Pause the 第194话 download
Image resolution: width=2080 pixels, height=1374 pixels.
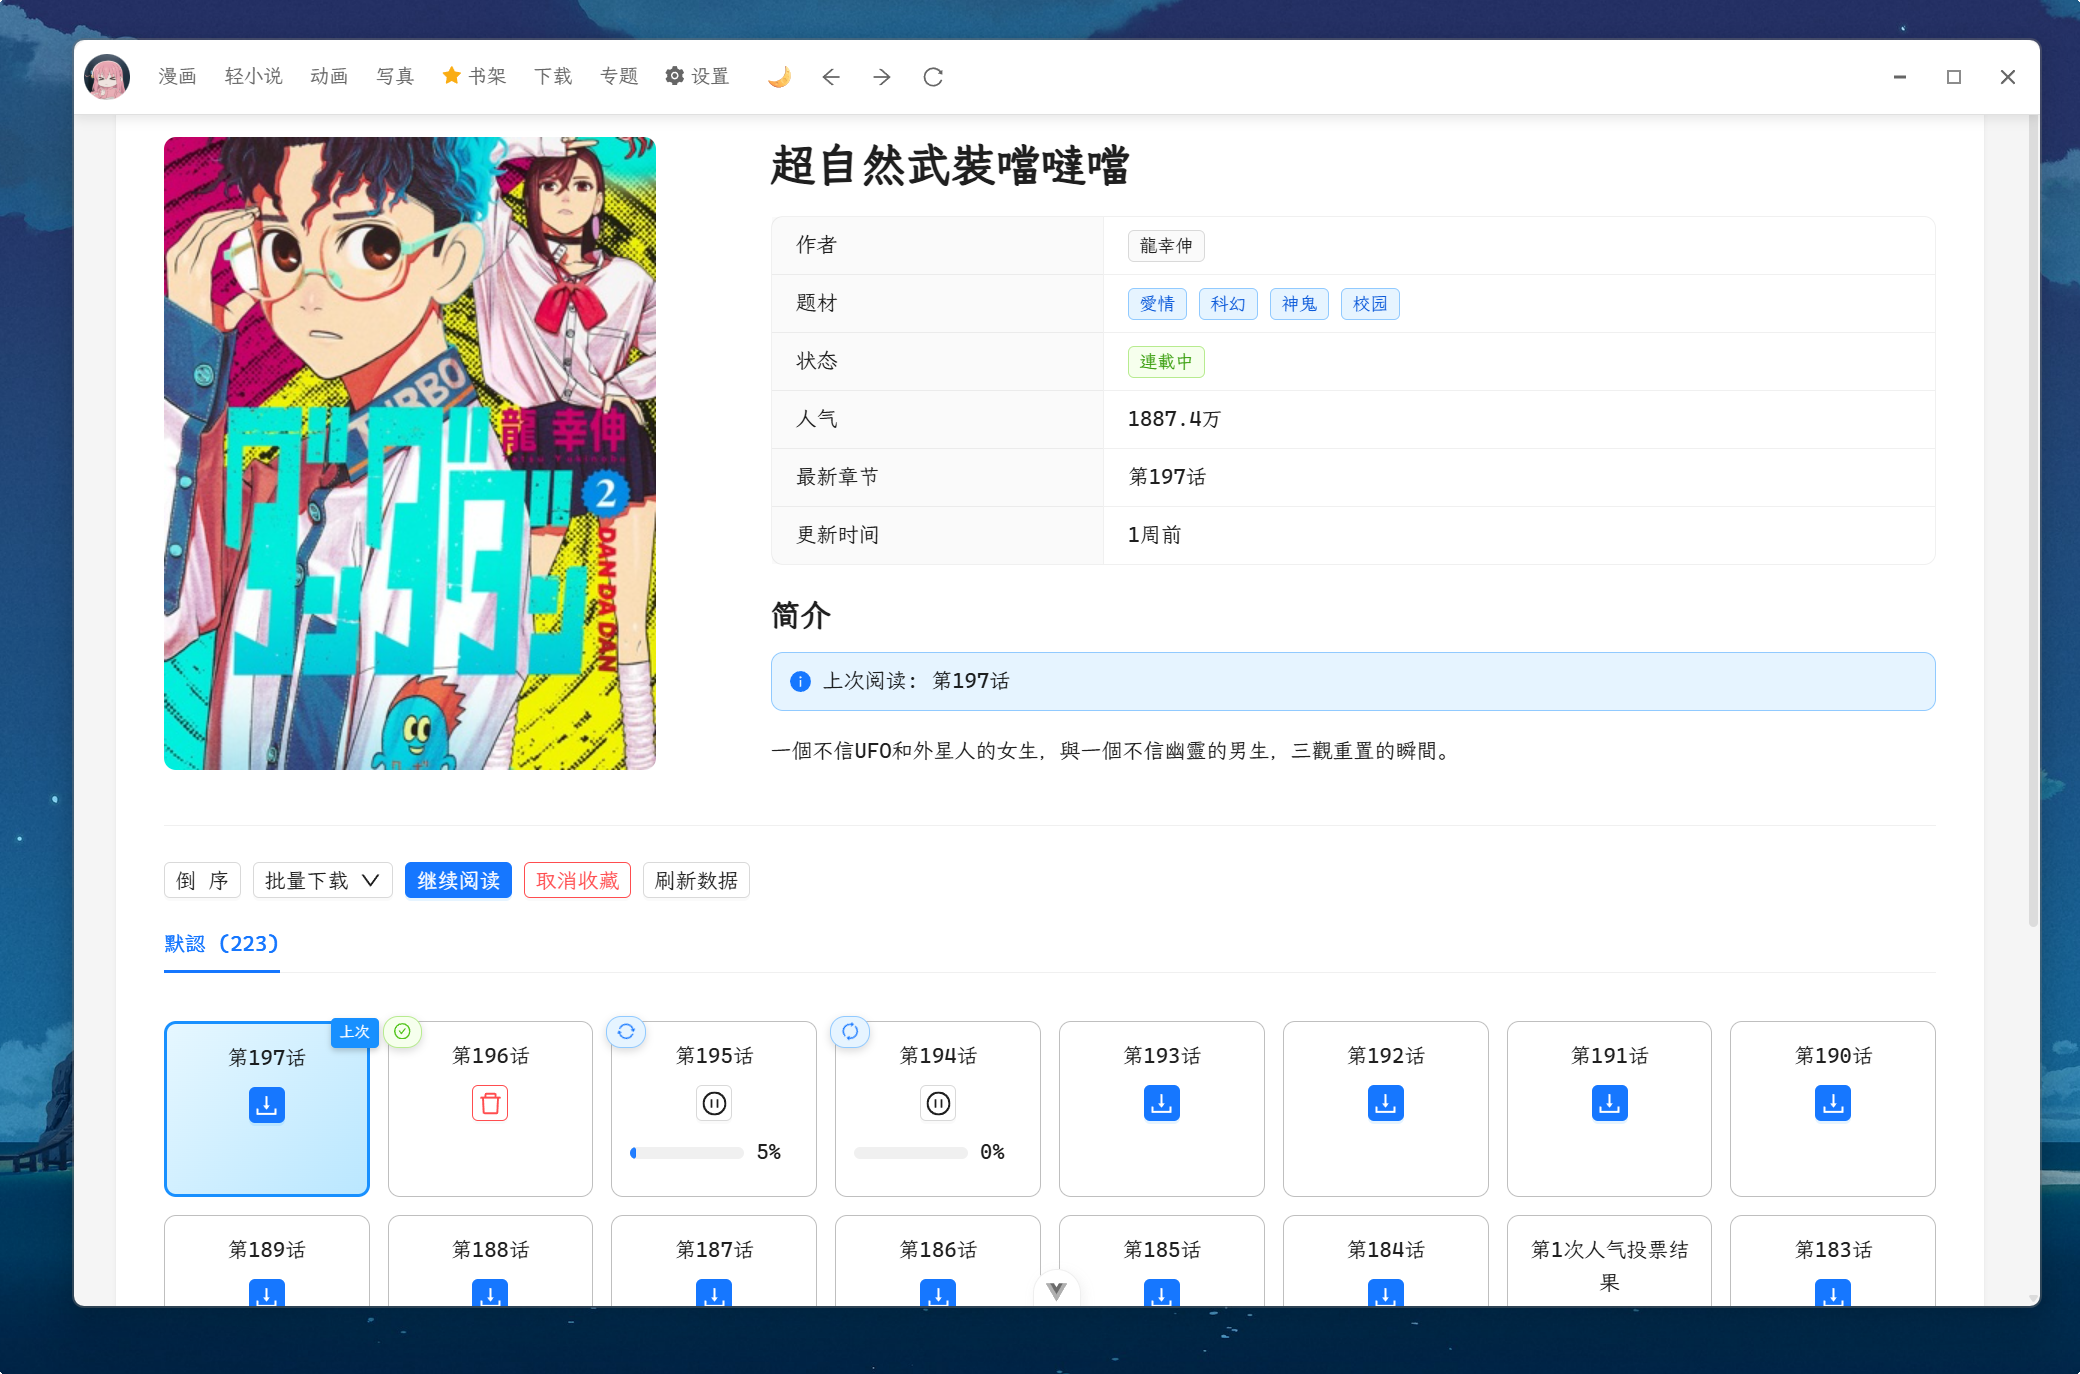pos(938,1103)
